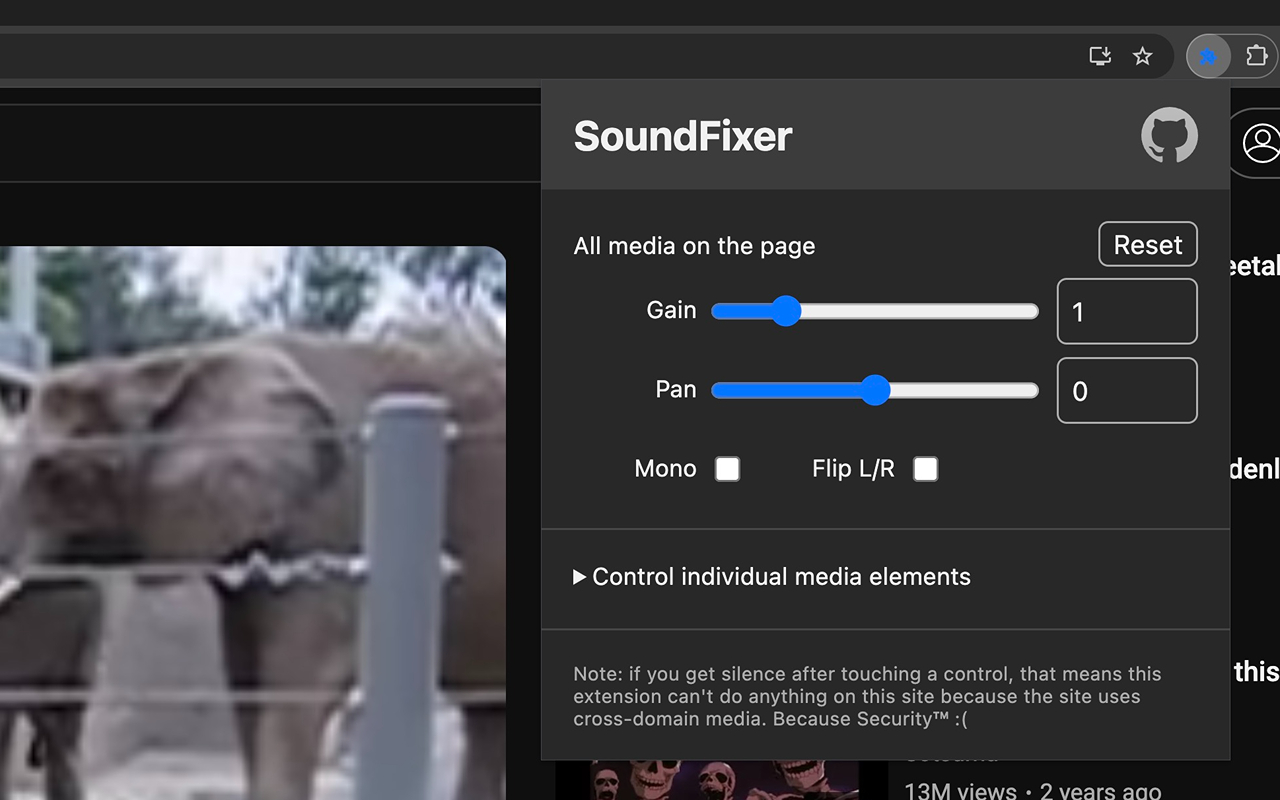Image resolution: width=1280 pixels, height=800 pixels.
Task: Enable the Mono checkbox
Action: [x=727, y=469]
